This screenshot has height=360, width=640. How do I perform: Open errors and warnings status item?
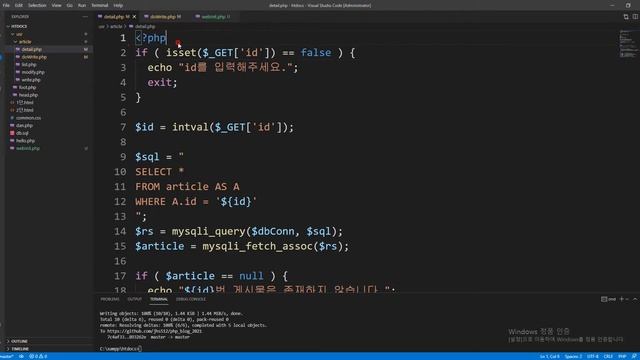coord(38,356)
